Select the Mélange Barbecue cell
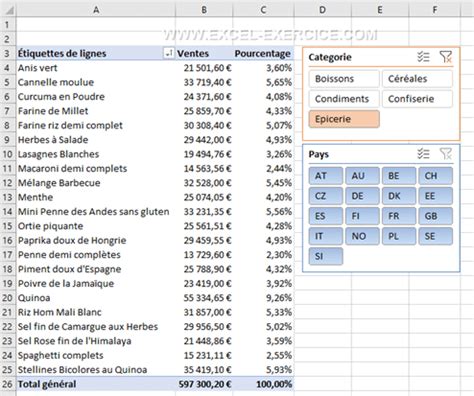This screenshot has width=474, height=396. click(x=96, y=183)
